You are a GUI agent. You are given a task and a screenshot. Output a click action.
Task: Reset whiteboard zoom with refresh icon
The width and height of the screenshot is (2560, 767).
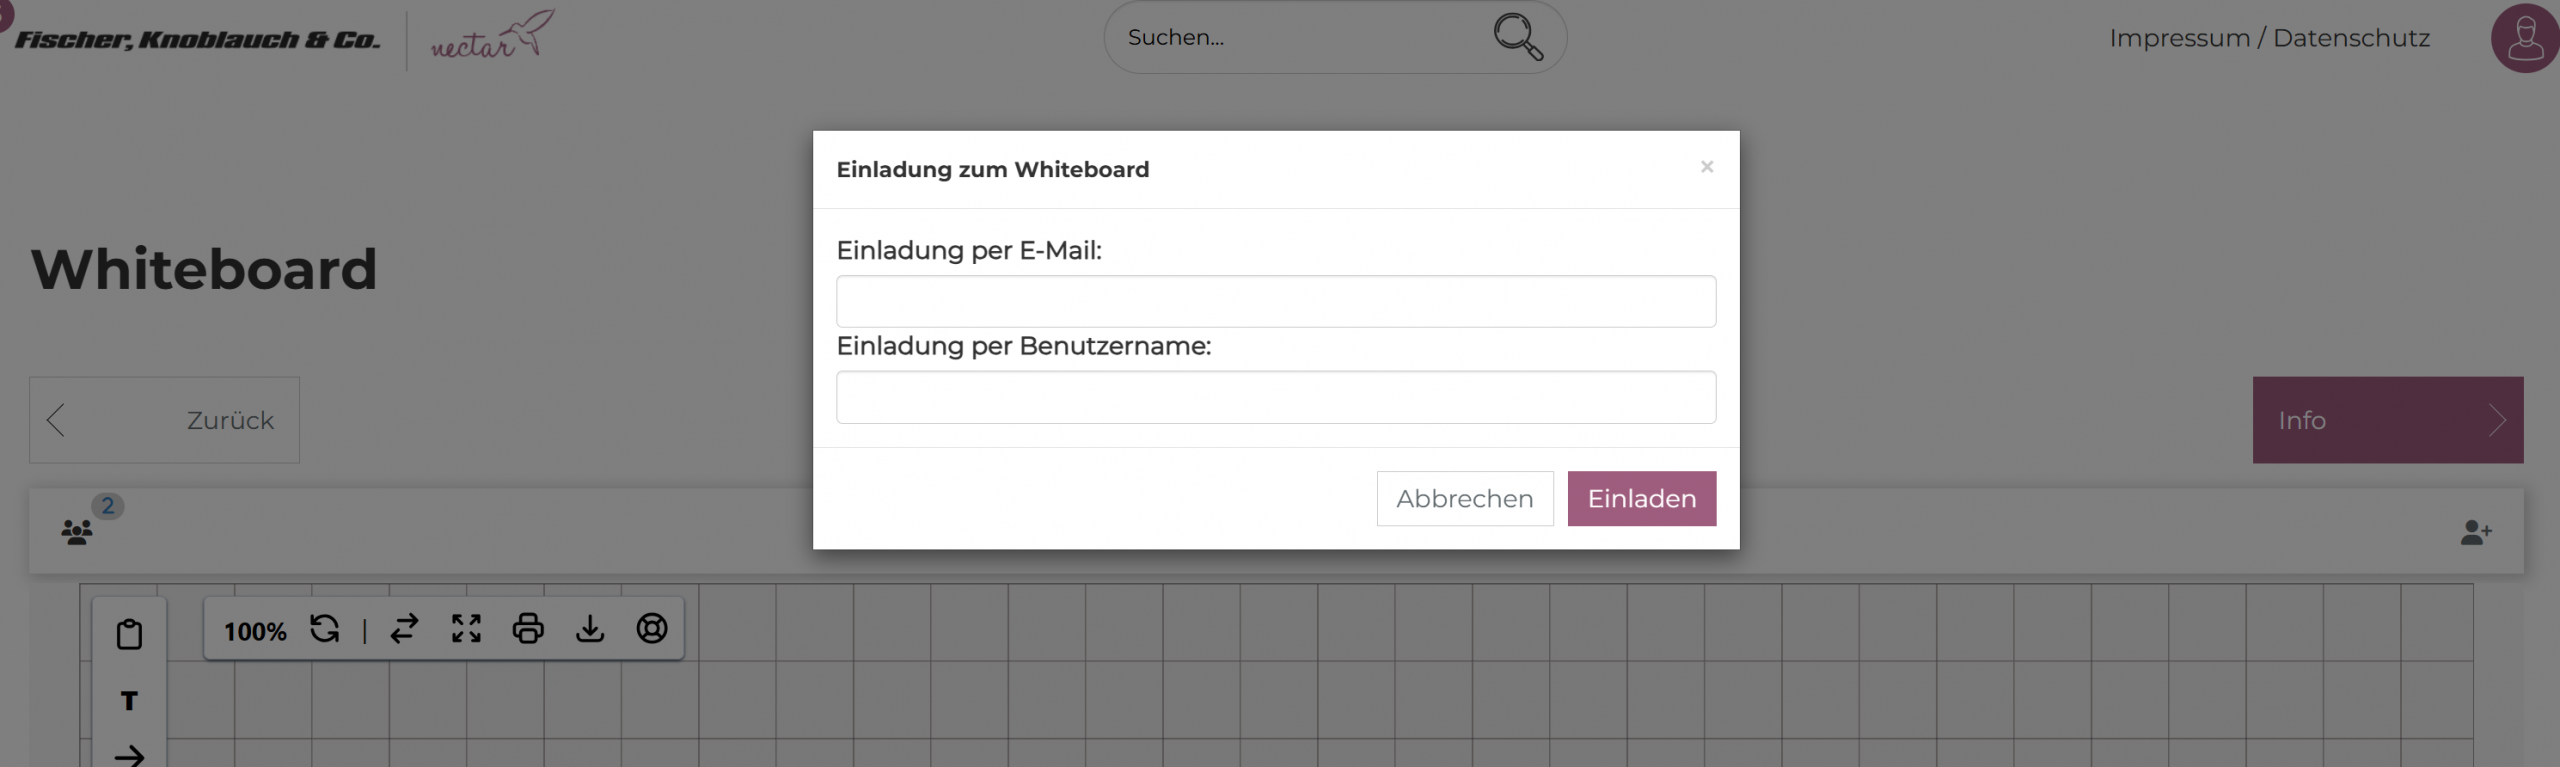[324, 629]
